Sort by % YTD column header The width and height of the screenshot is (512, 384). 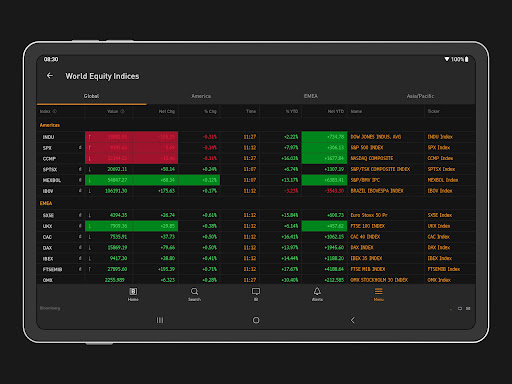[292, 111]
